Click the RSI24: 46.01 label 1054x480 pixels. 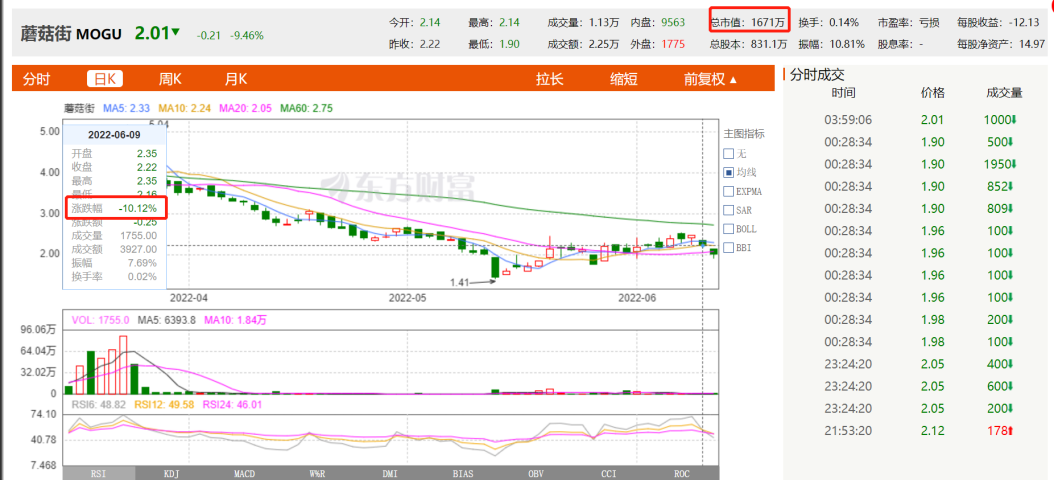(233, 404)
